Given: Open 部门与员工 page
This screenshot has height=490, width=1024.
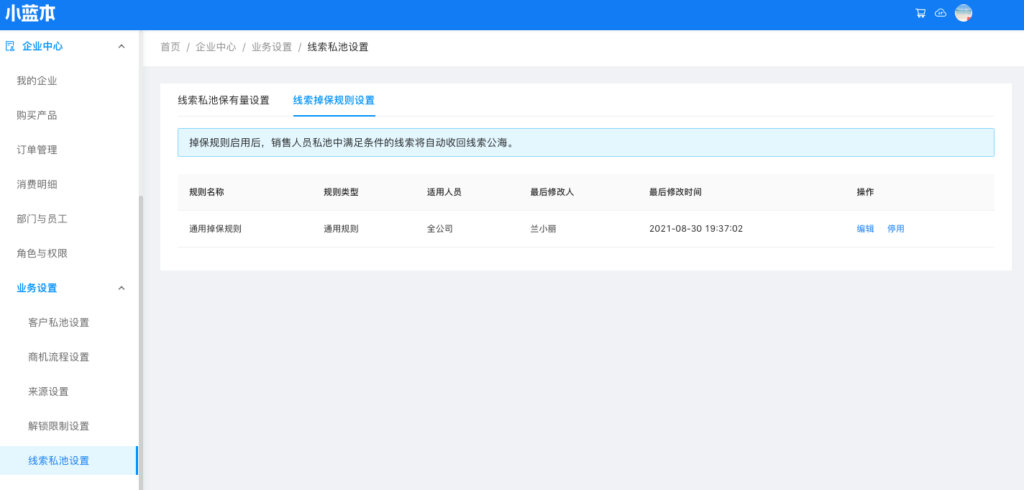Looking at the screenshot, I should point(42,219).
